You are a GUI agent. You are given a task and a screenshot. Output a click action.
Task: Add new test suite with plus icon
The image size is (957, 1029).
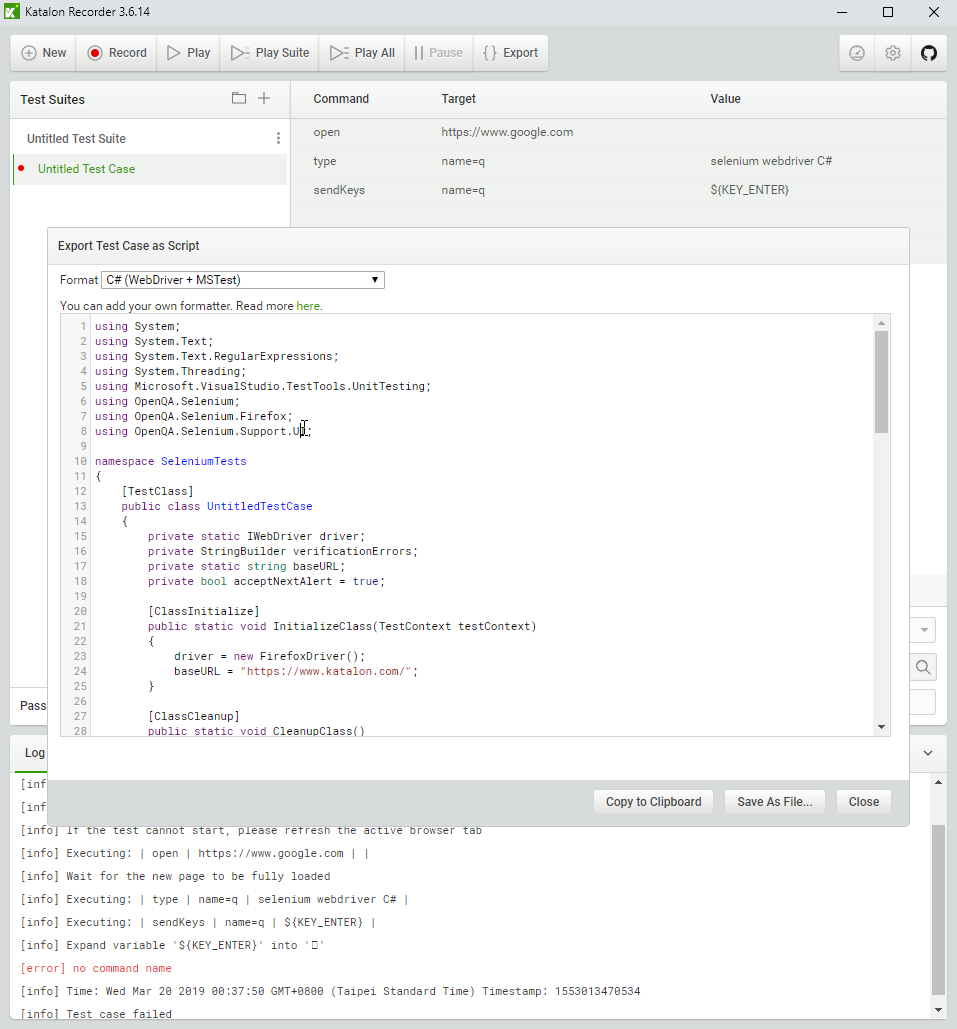(x=264, y=98)
